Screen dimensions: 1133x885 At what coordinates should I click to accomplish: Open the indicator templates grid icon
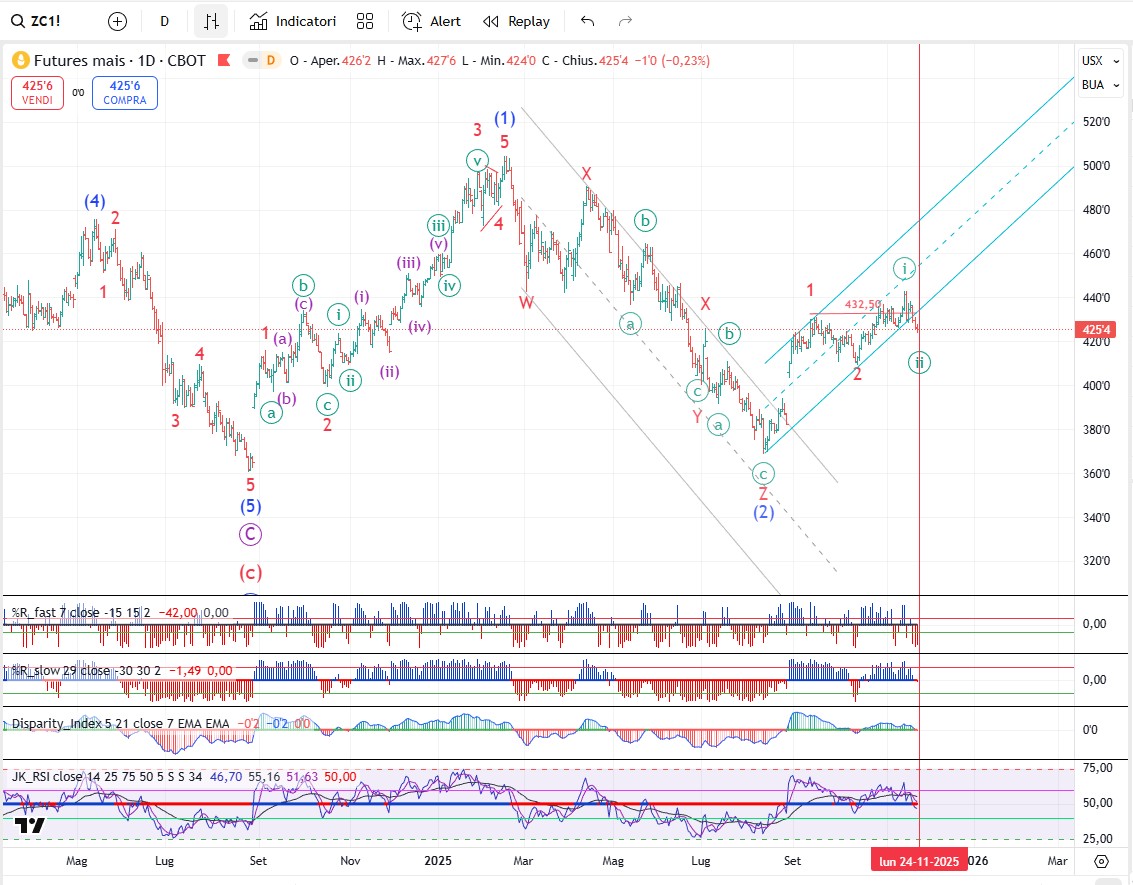point(365,21)
